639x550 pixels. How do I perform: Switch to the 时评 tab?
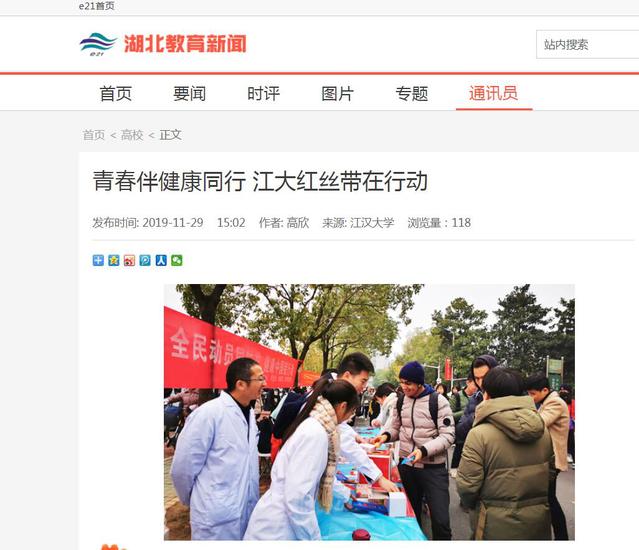[x=264, y=94]
